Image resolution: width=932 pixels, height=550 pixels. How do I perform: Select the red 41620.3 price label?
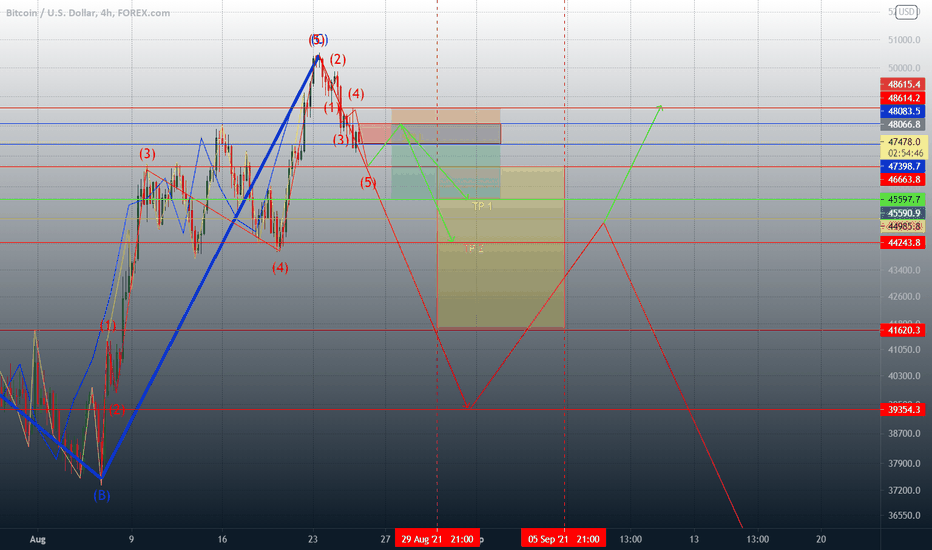coord(903,330)
